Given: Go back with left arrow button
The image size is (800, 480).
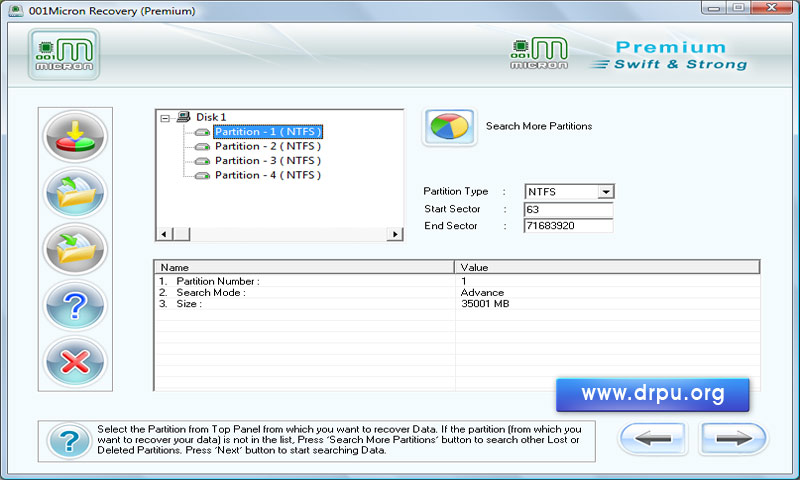Looking at the screenshot, I should coord(653,438).
